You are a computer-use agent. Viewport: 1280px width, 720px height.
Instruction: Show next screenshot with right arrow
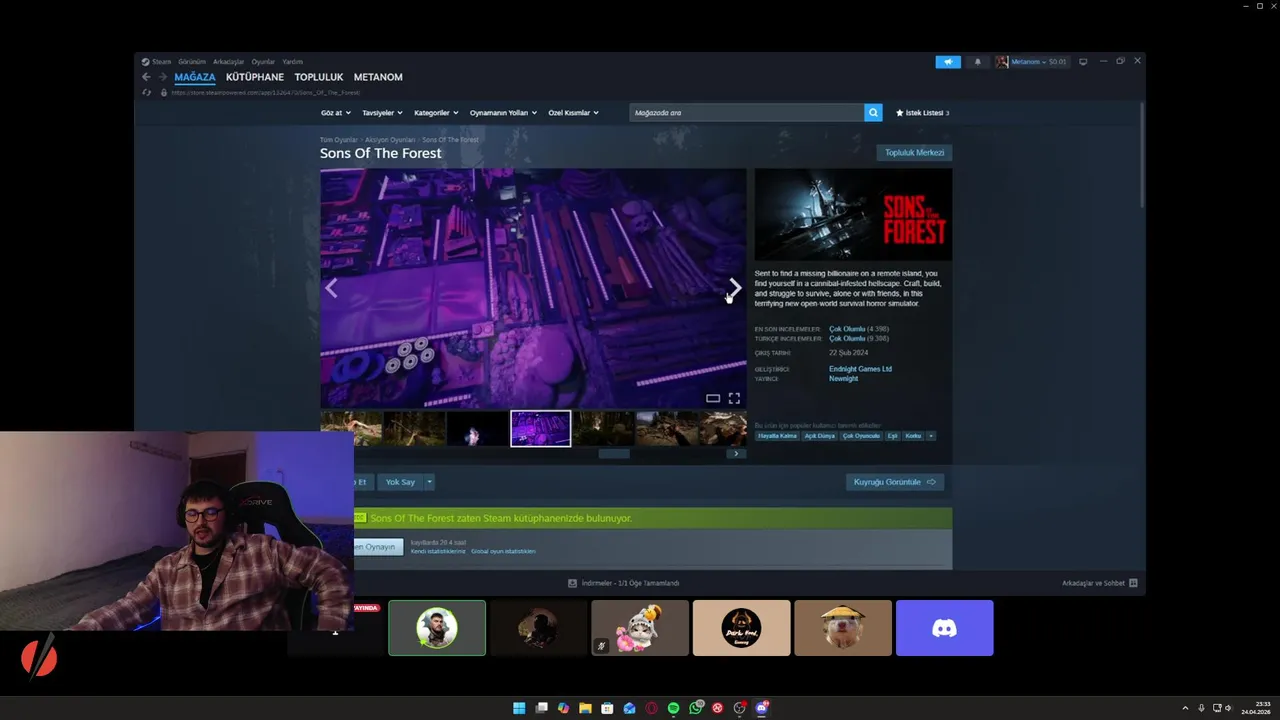[735, 288]
